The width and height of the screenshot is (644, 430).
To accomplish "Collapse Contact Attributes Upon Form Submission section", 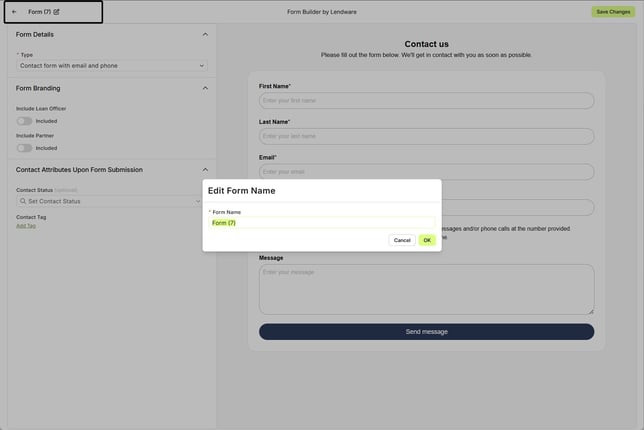I will click(x=205, y=170).
